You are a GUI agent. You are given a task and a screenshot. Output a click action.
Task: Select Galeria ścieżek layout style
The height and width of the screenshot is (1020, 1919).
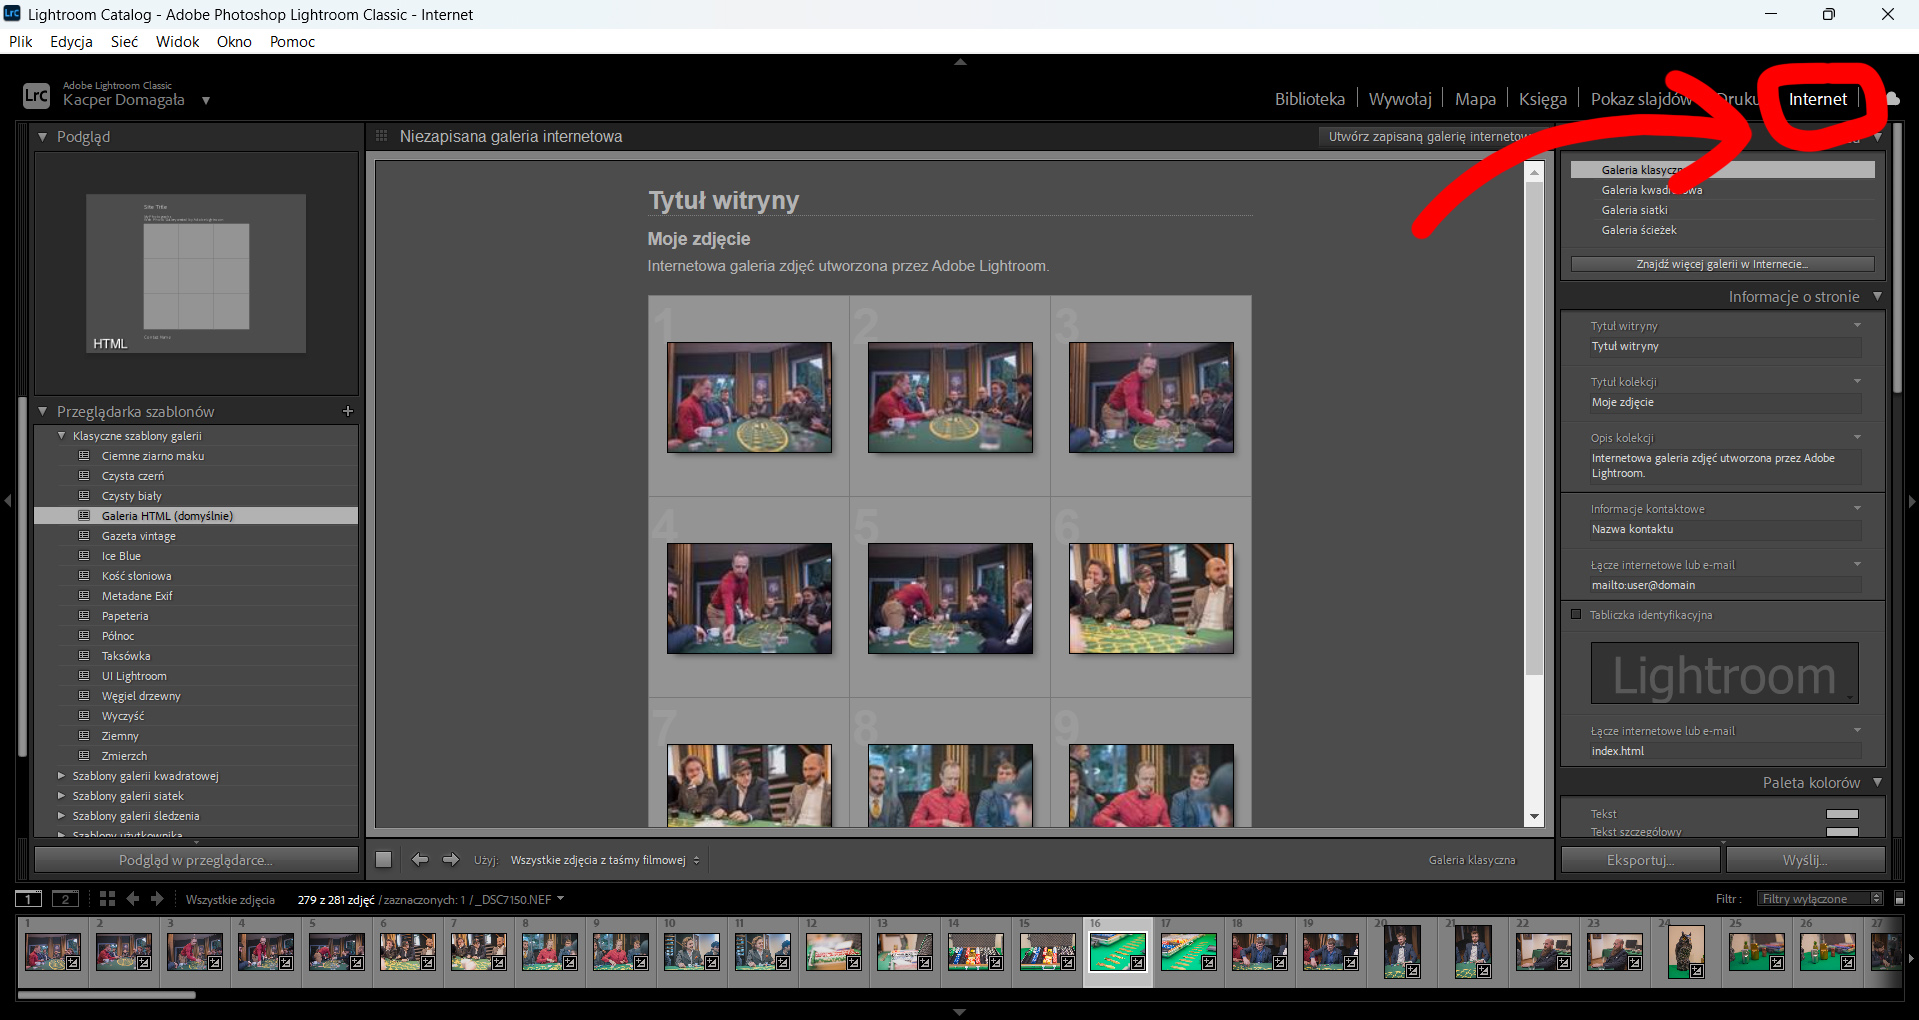pyautogui.click(x=1638, y=230)
